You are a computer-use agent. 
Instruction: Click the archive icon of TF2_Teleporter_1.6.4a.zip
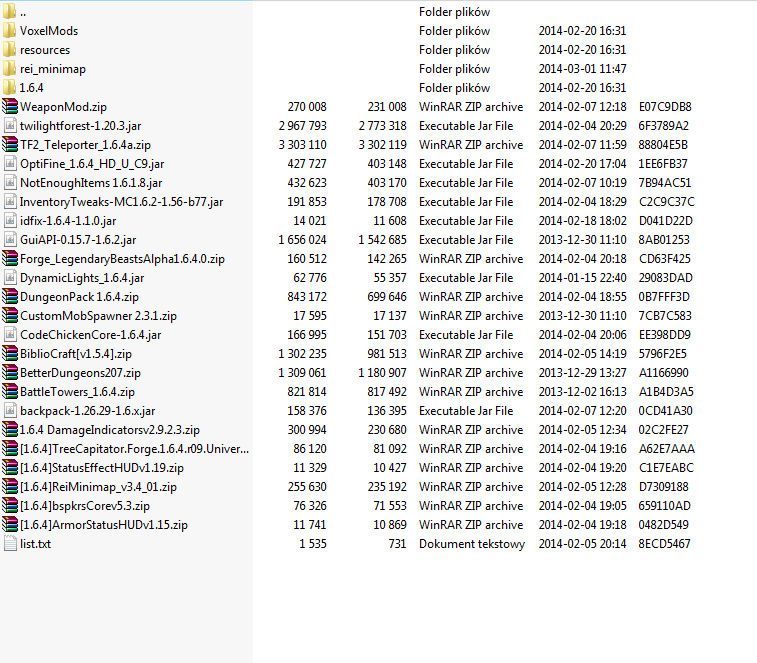[10, 144]
